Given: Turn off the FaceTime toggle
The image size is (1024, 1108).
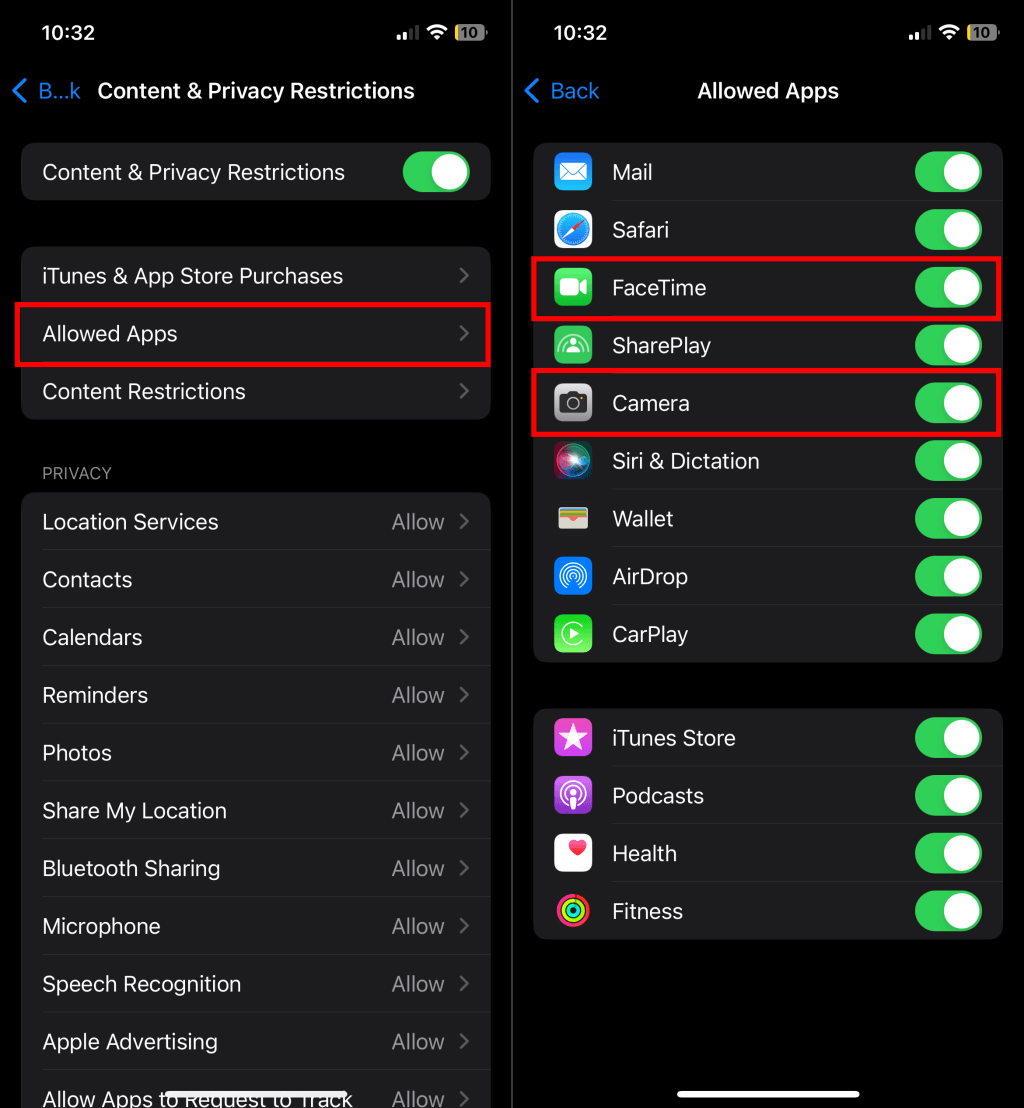Looking at the screenshot, I should click(948, 288).
